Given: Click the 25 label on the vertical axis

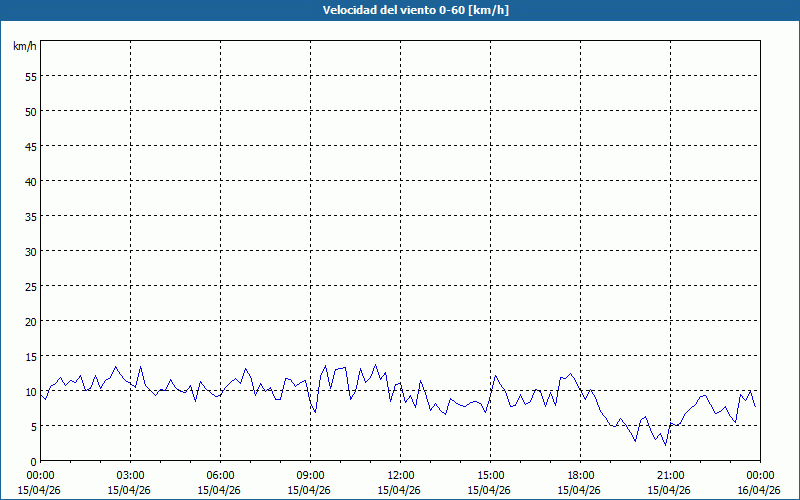Looking at the screenshot, I should click(30, 286).
